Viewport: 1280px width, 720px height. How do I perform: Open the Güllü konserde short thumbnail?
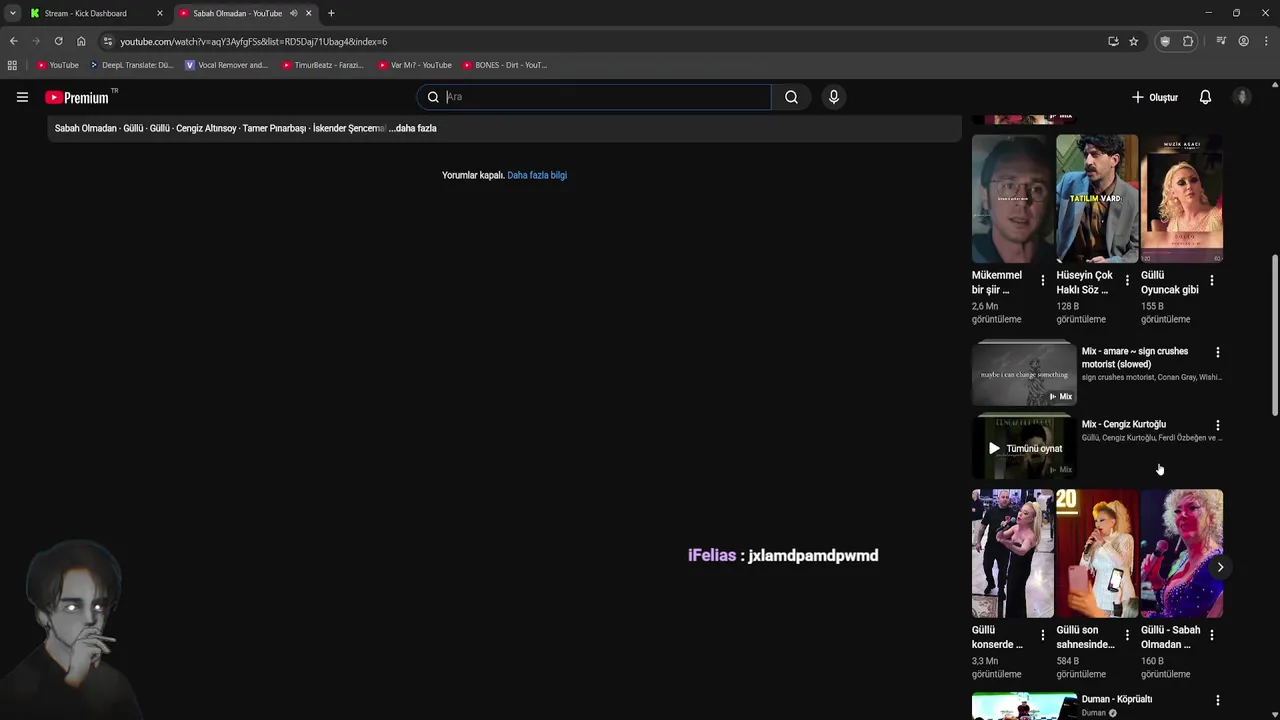tap(1012, 553)
